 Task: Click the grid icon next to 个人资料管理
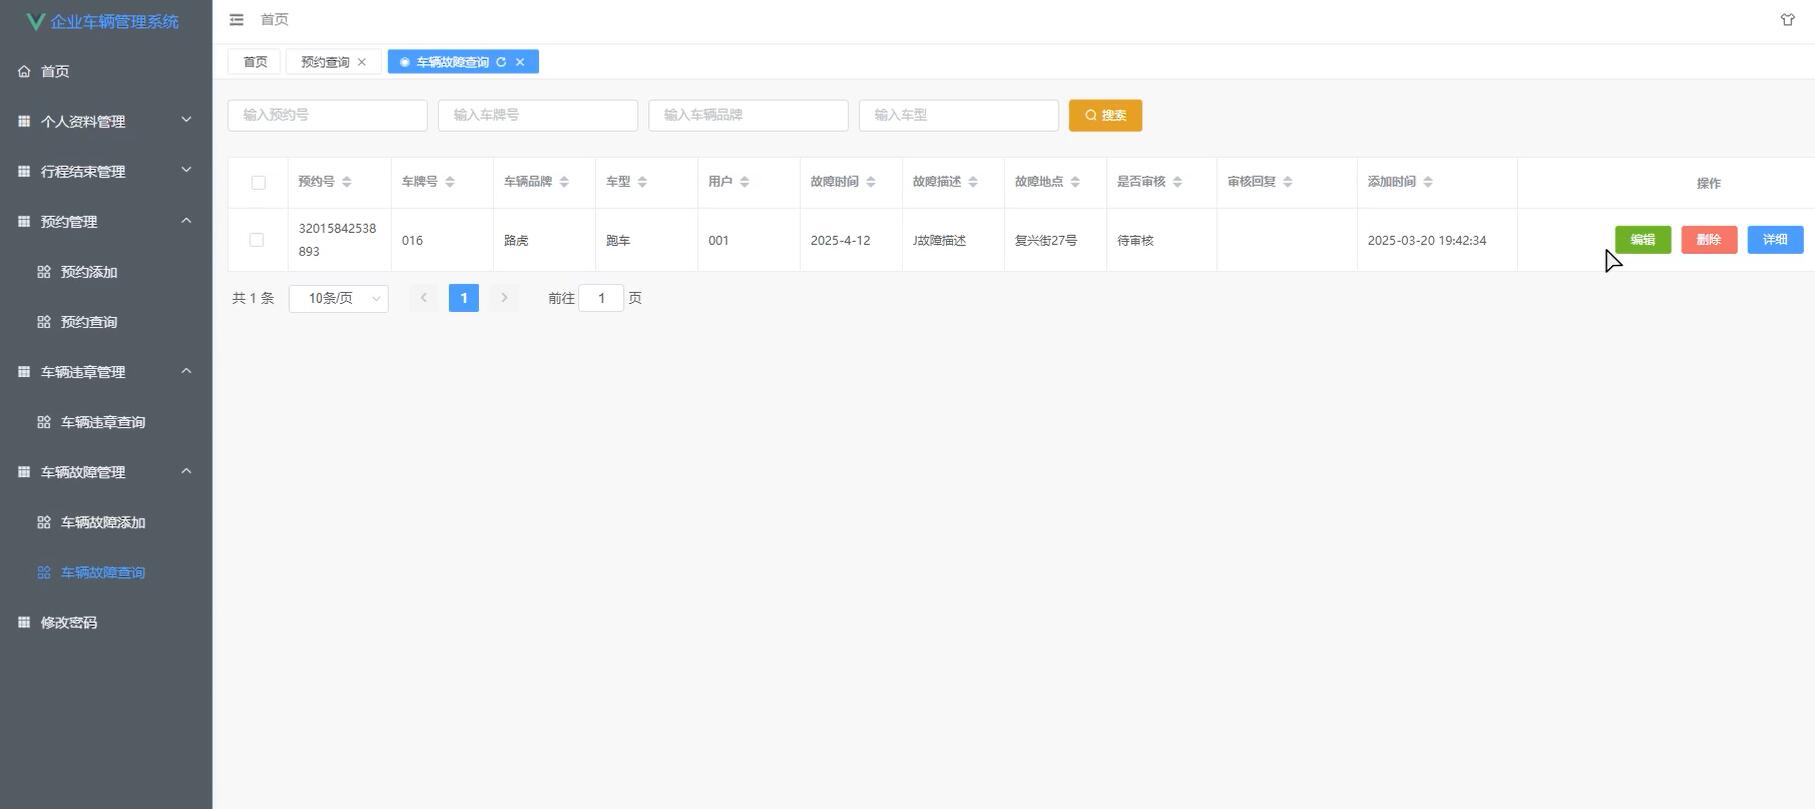pyautogui.click(x=24, y=121)
